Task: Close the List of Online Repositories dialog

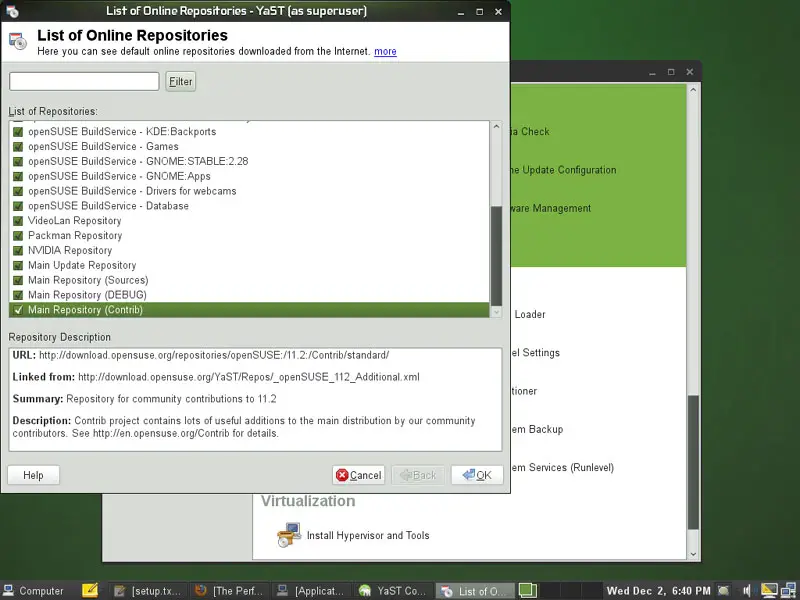Action: point(498,11)
